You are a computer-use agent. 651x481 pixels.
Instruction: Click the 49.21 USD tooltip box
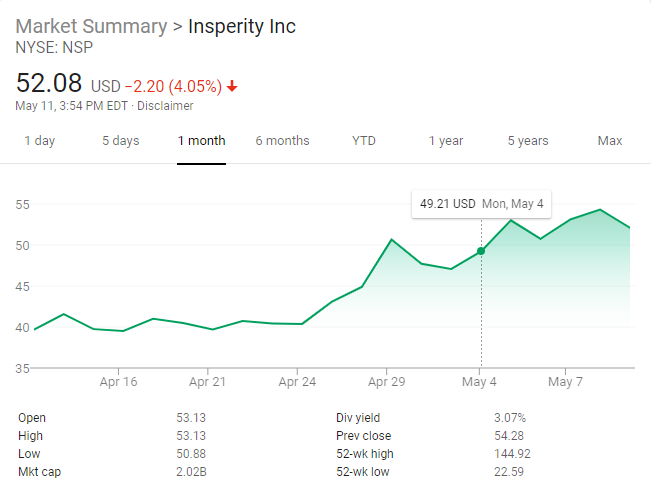pos(481,203)
